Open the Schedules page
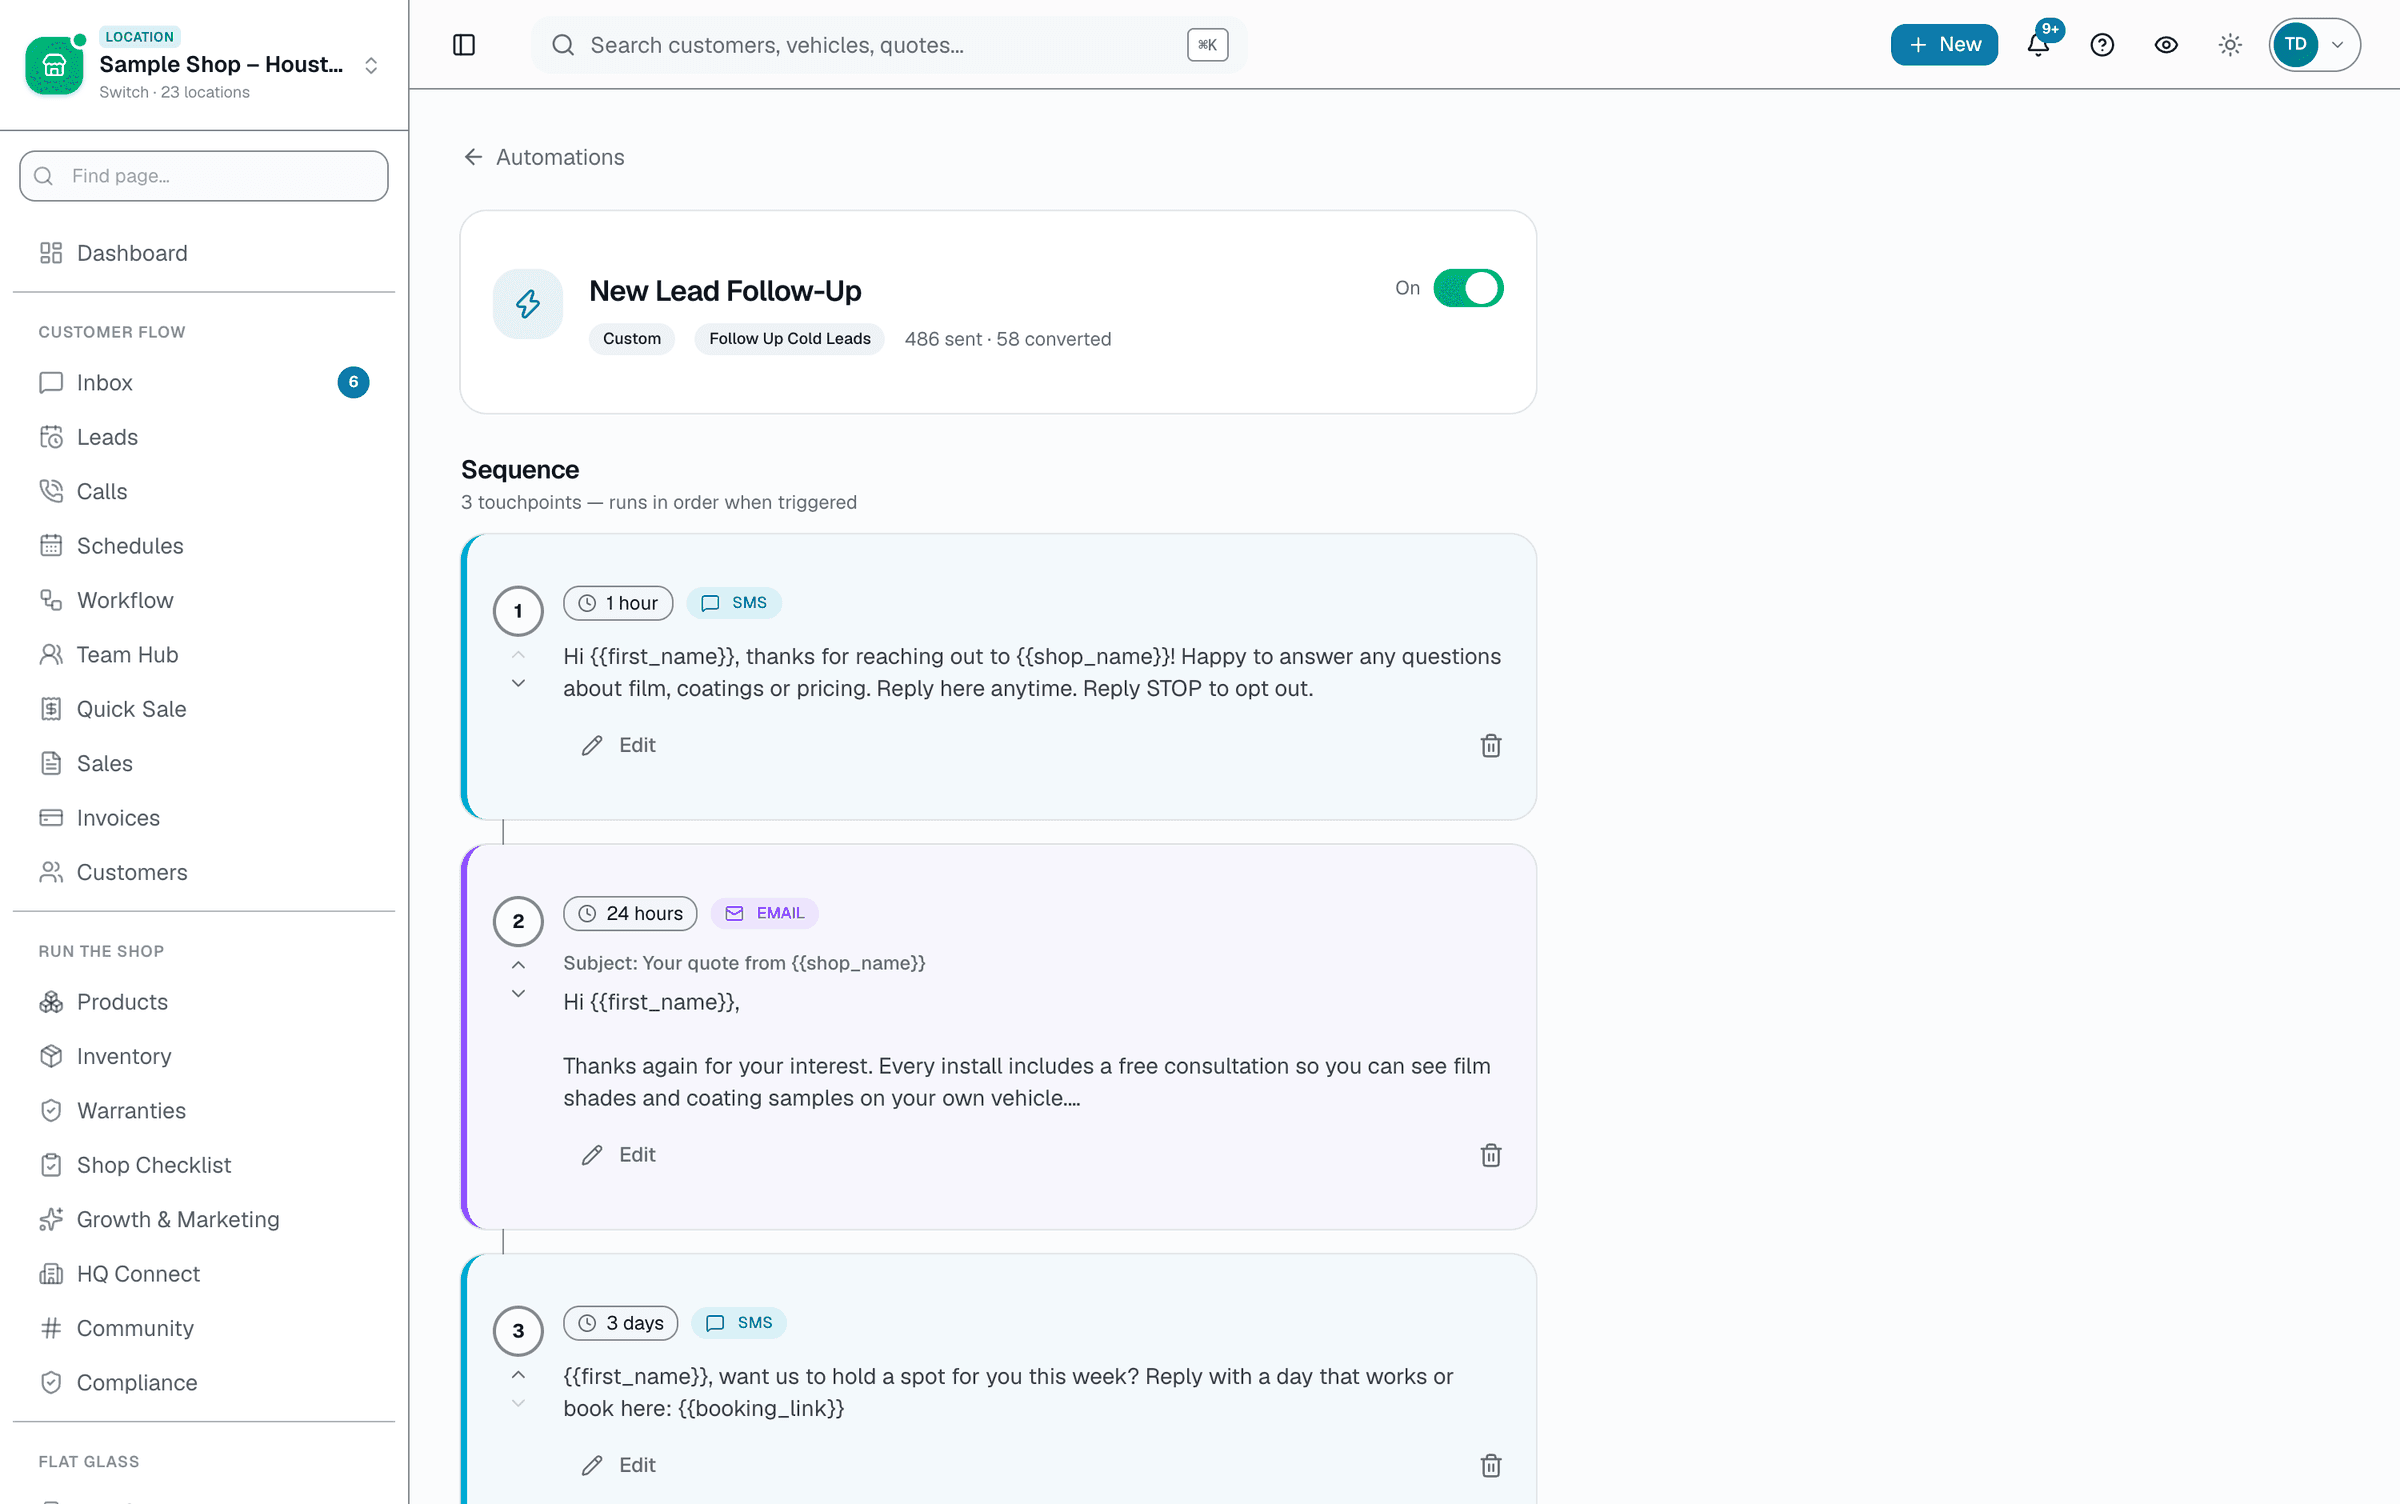Viewport: 2400px width, 1504px height. pos(204,546)
